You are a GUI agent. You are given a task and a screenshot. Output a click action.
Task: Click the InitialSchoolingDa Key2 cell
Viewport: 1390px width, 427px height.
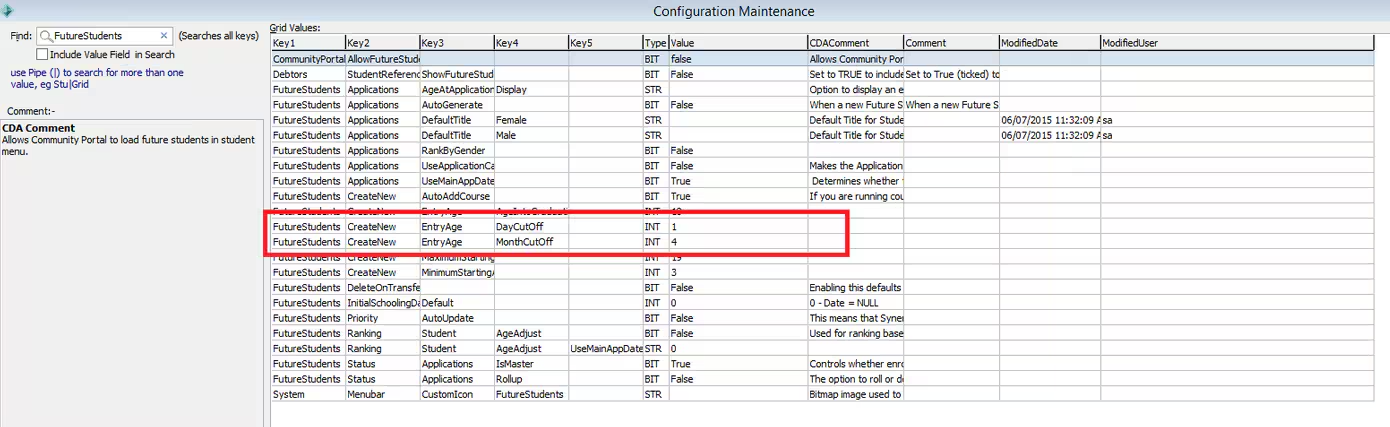(x=382, y=303)
